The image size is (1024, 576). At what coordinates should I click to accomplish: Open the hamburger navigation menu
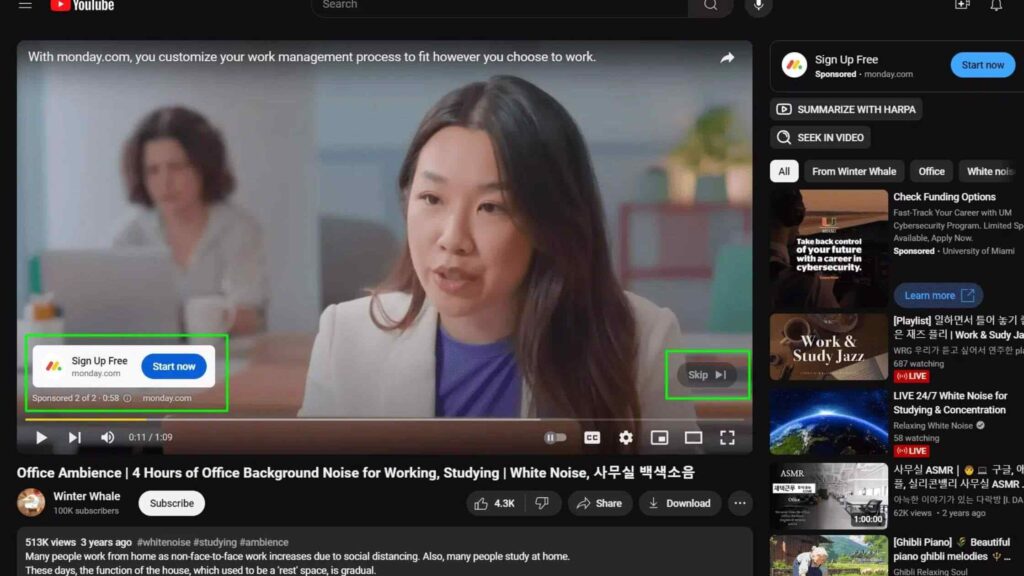click(x=25, y=7)
